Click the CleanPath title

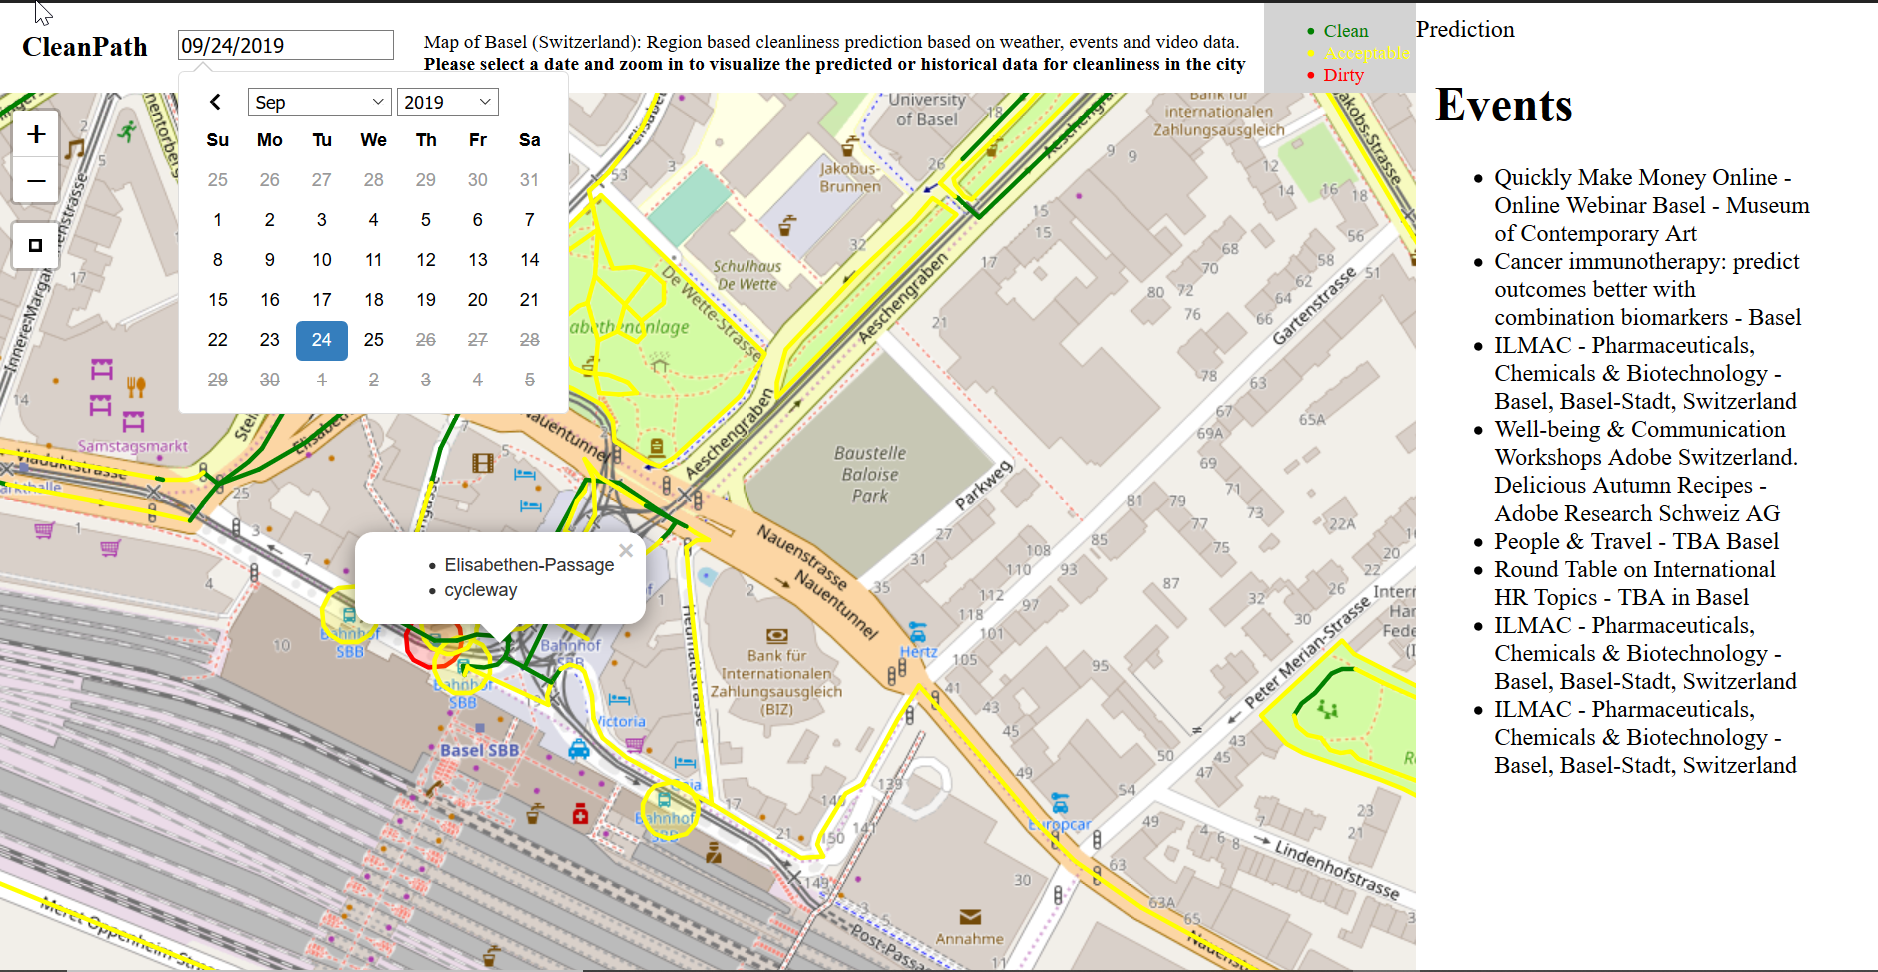[x=85, y=47]
